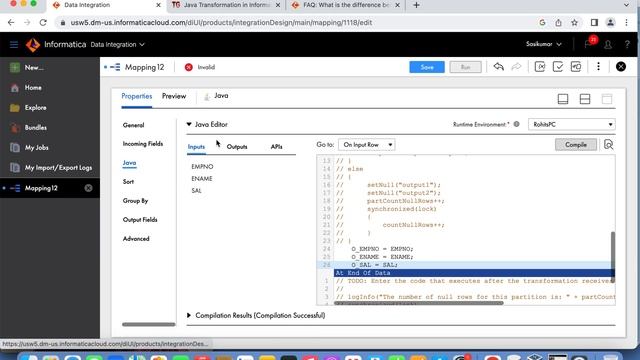Open the Incoming Fields section
Image resolution: width=640 pixels, height=360 pixels.
click(x=143, y=144)
